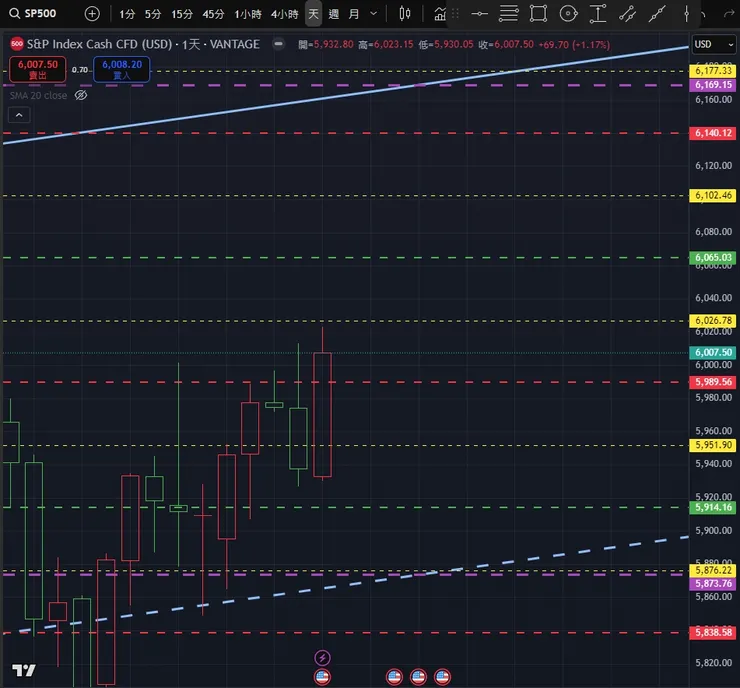The width and height of the screenshot is (740, 688).
Task: Click the red 500 symbol logo
Action: 17,44
